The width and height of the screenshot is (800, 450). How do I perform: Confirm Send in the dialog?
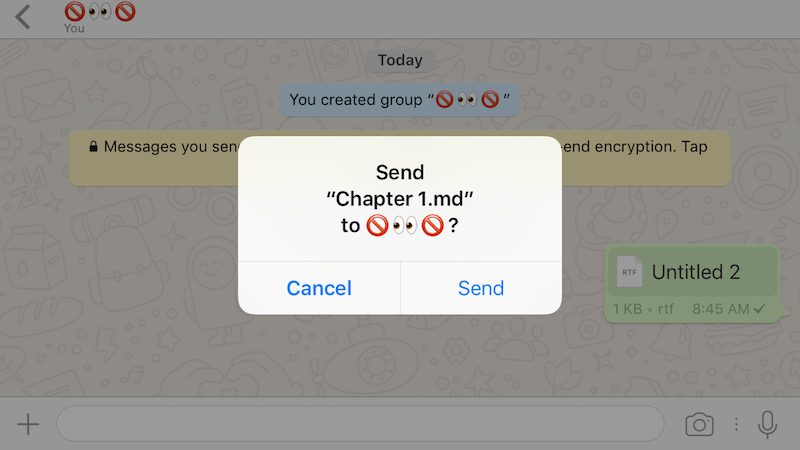[x=481, y=288]
